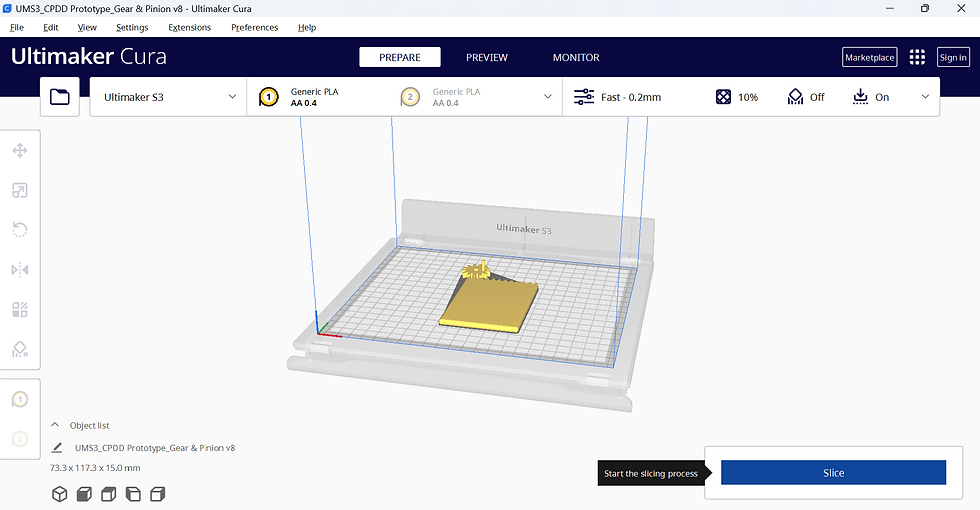This screenshot has height=510, width=980.
Task: Rename model with the pencil icon
Action: (x=57, y=448)
